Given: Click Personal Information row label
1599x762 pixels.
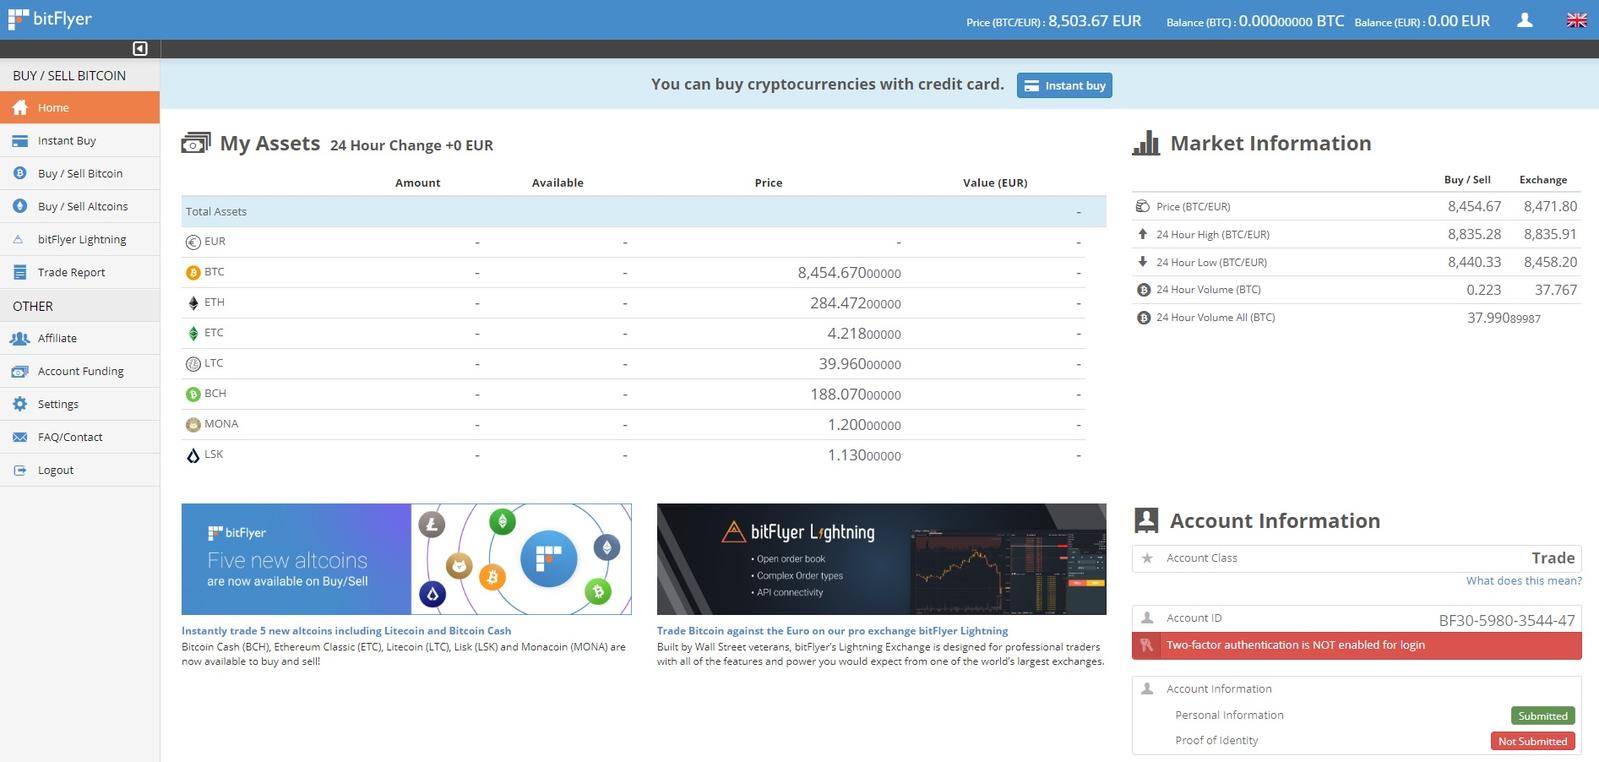Looking at the screenshot, I should 1229,716.
